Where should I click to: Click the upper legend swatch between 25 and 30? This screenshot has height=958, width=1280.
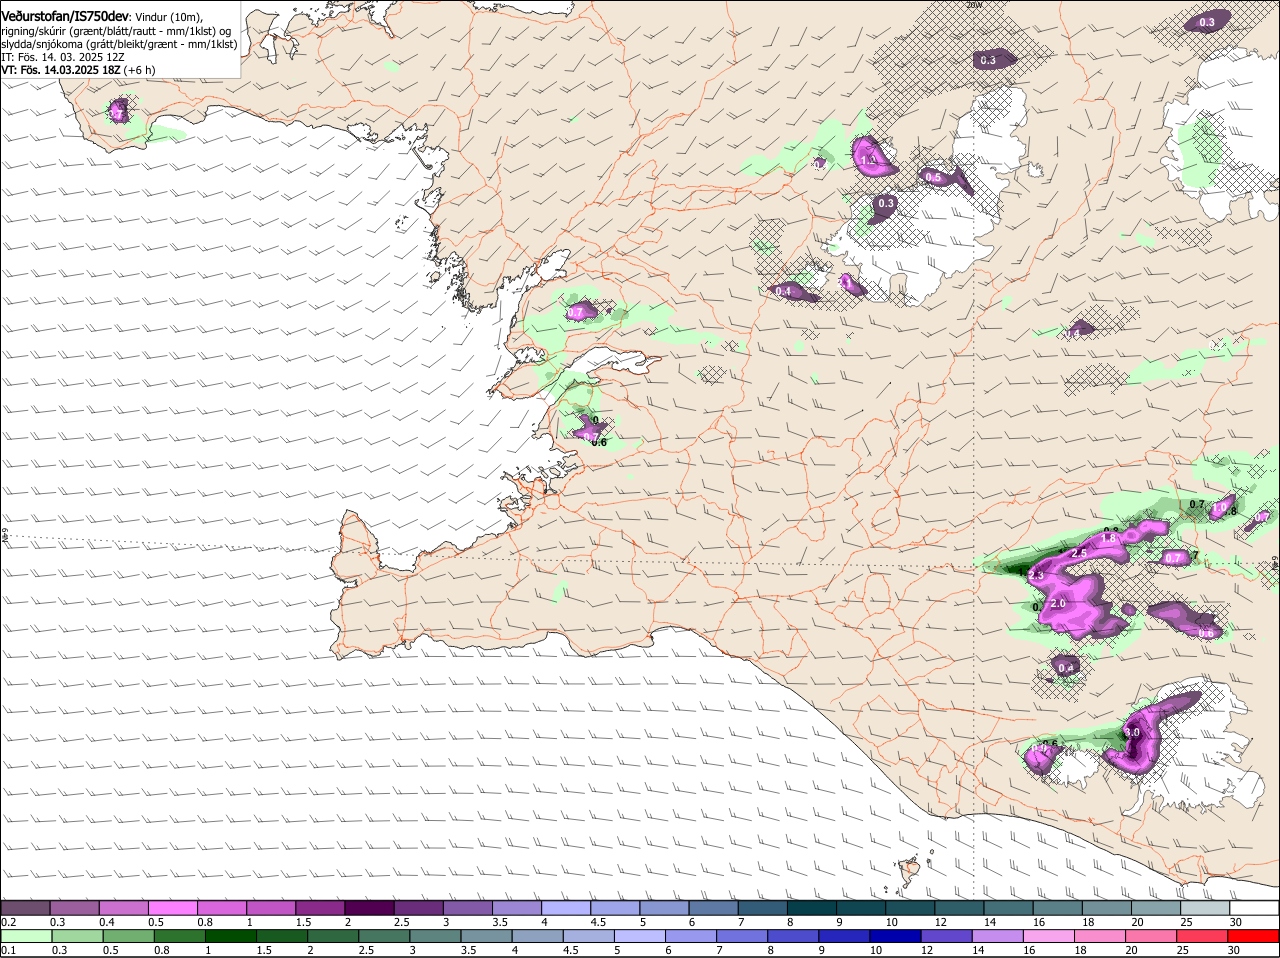[1206, 907]
